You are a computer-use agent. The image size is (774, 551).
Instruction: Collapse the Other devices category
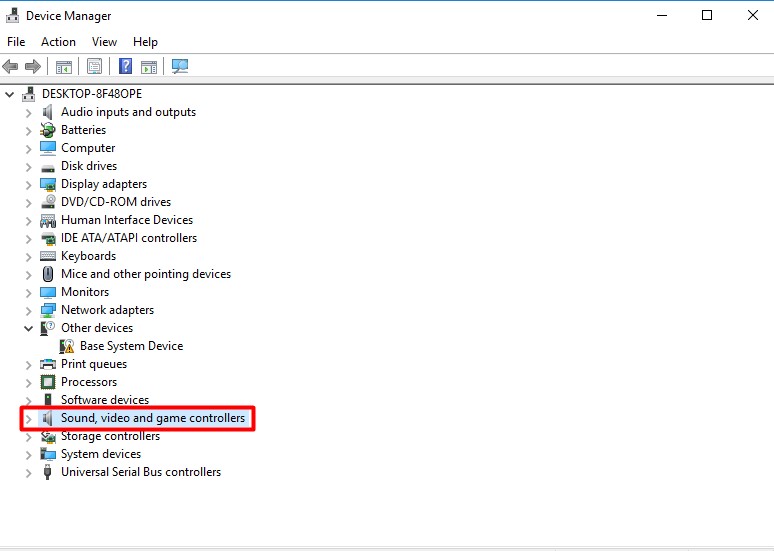click(29, 328)
